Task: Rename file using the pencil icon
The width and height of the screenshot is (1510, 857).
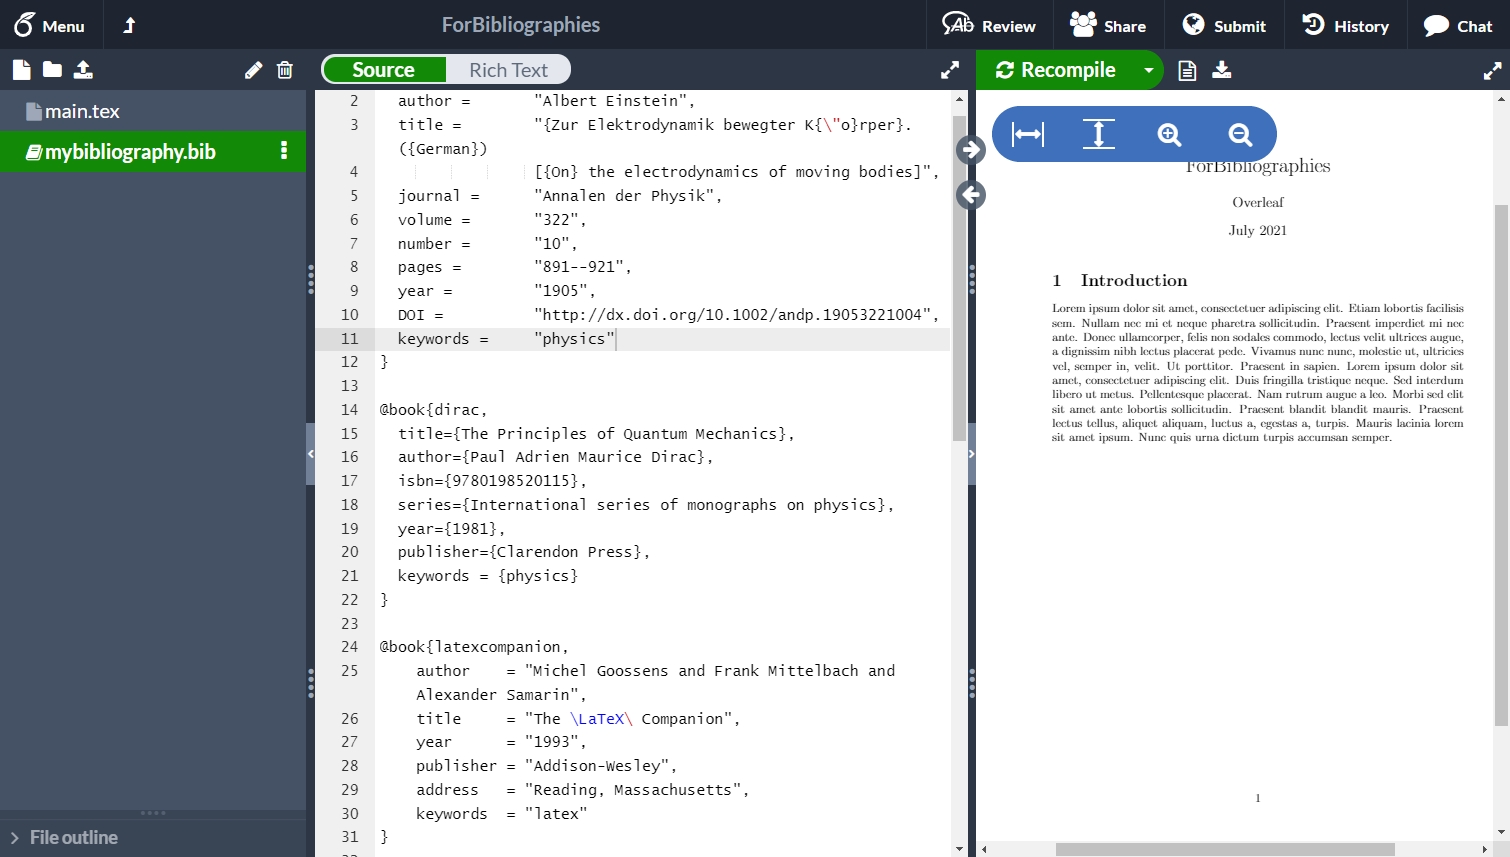Action: pyautogui.click(x=253, y=70)
